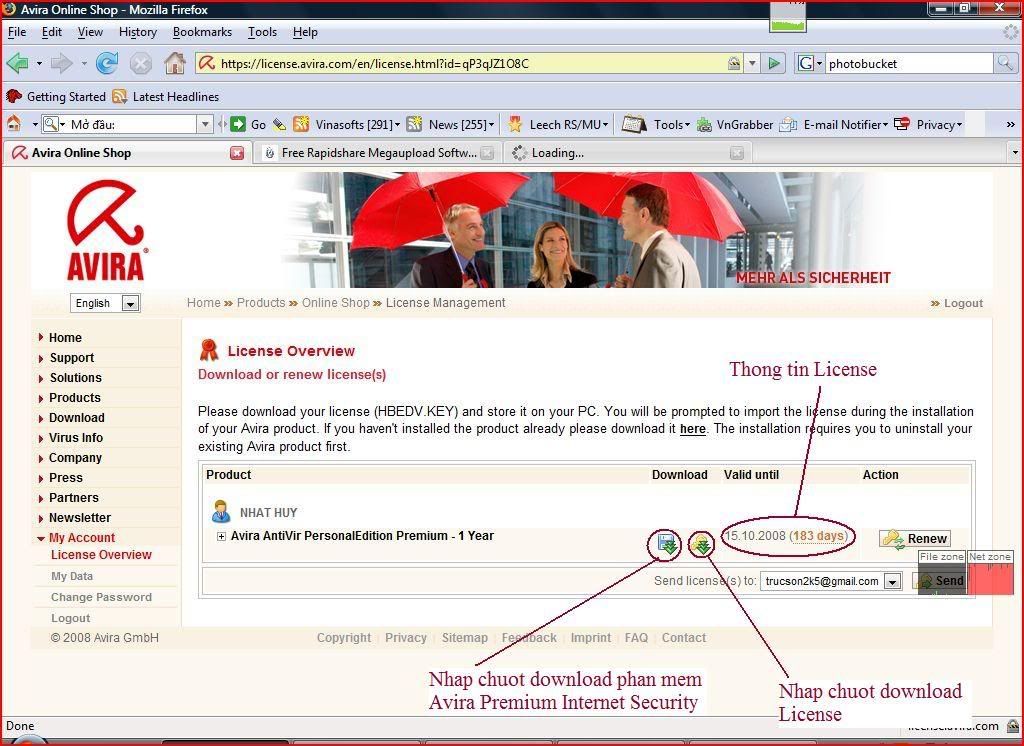Open the back history dropdown arrow
1024x746 pixels.
tap(39, 63)
